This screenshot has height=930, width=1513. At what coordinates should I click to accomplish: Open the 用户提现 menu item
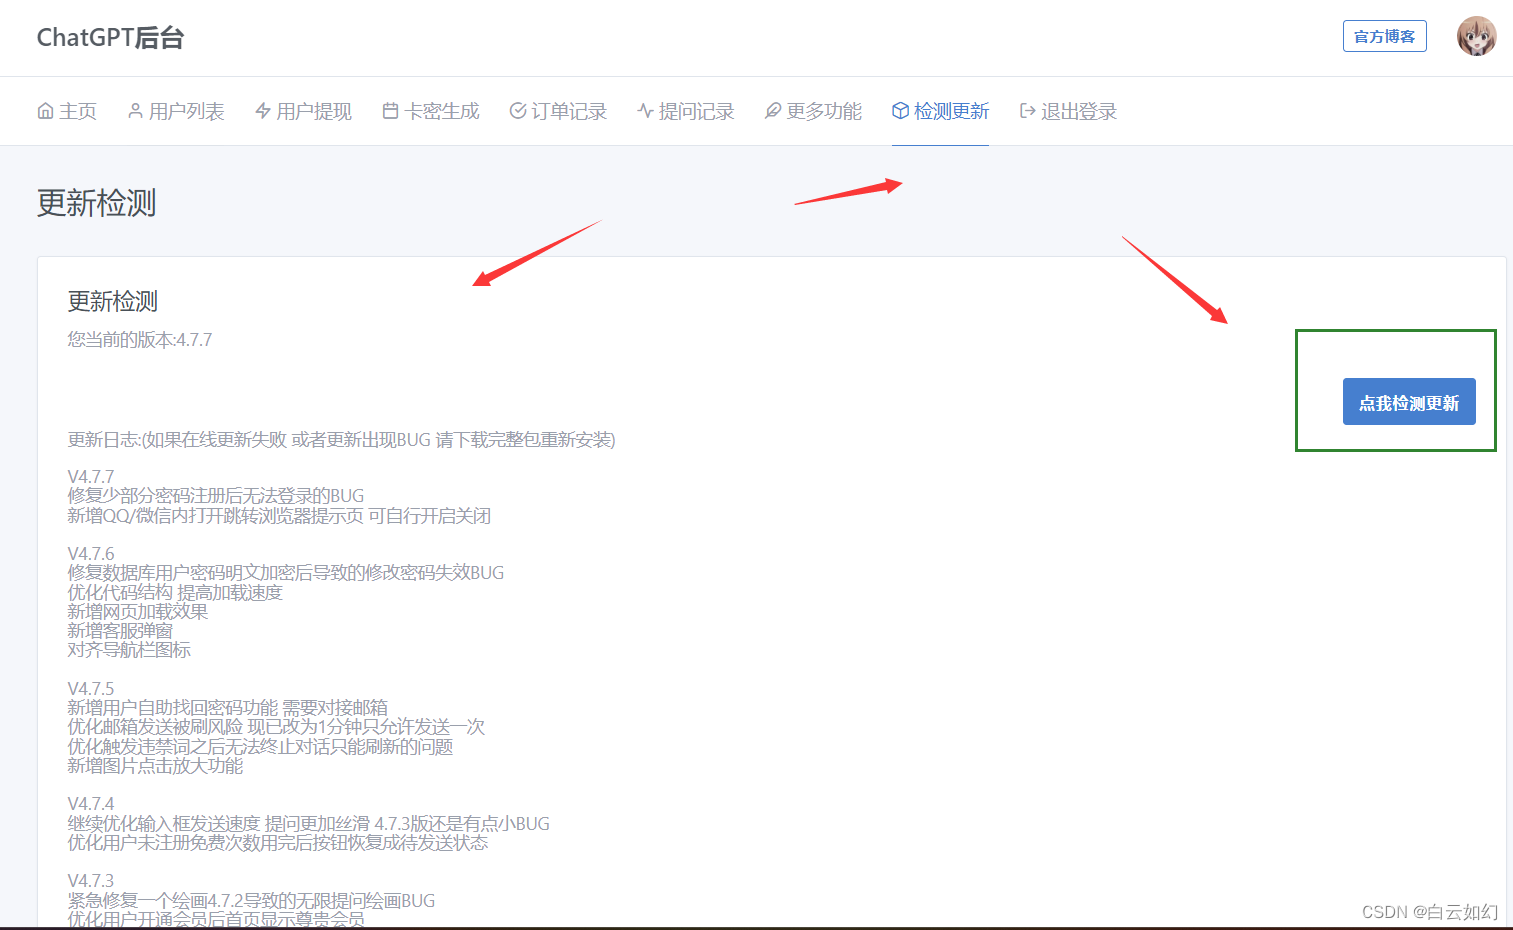pyautogui.click(x=304, y=111)
